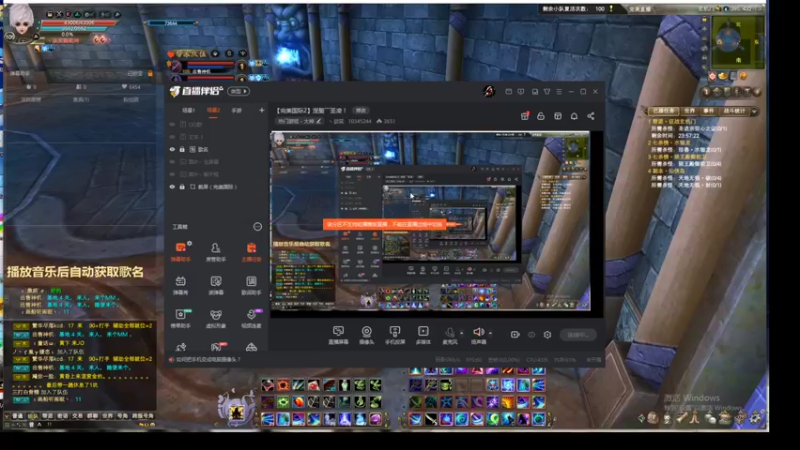This screenshot has width=800, height=450.
Task: Click the 修改 button next to the title
Action: point(361,110)
